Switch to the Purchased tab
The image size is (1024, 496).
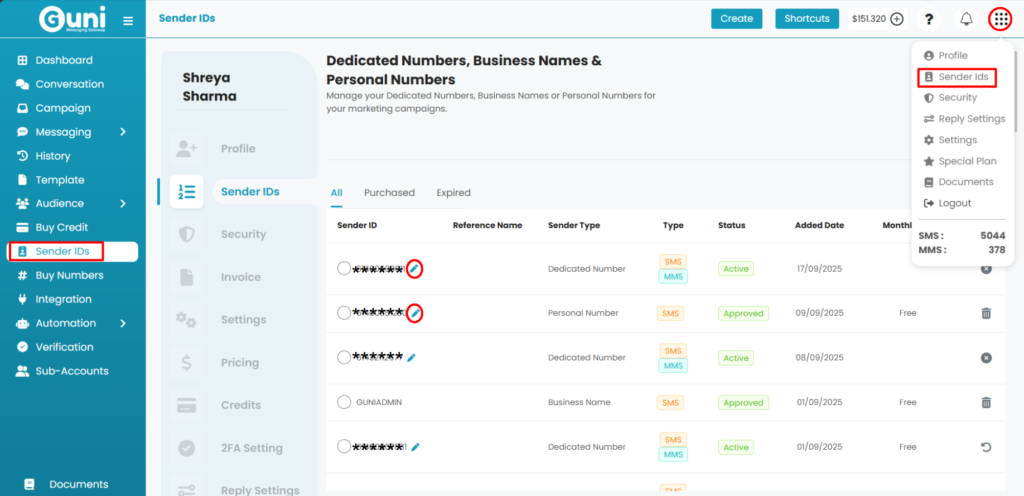(x=389, y=193)
